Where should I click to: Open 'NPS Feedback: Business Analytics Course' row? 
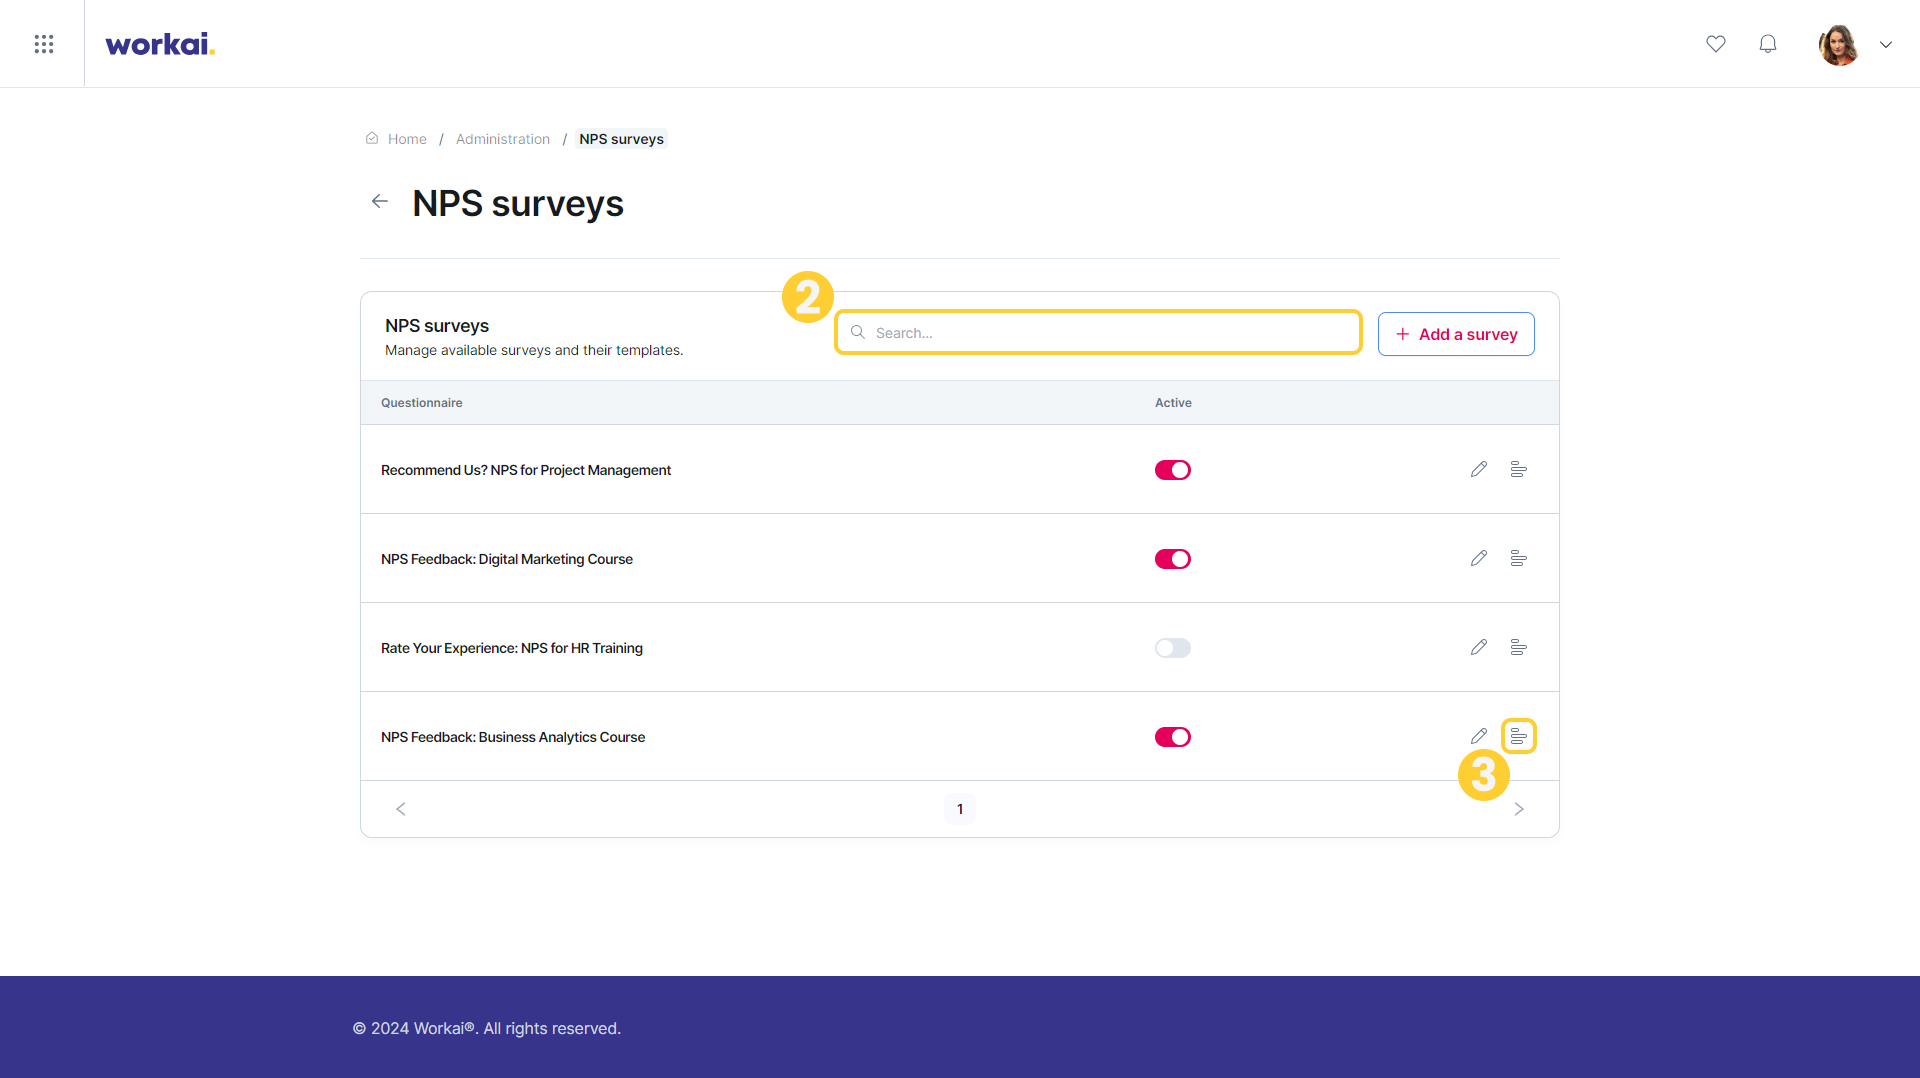point(960,736)
